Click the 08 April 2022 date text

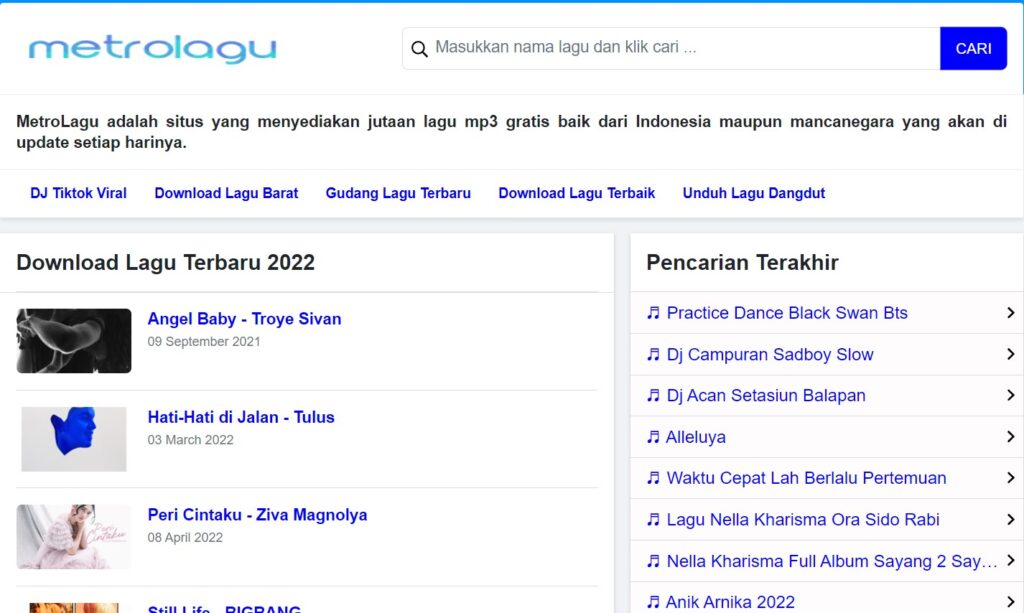pos(185,537)
